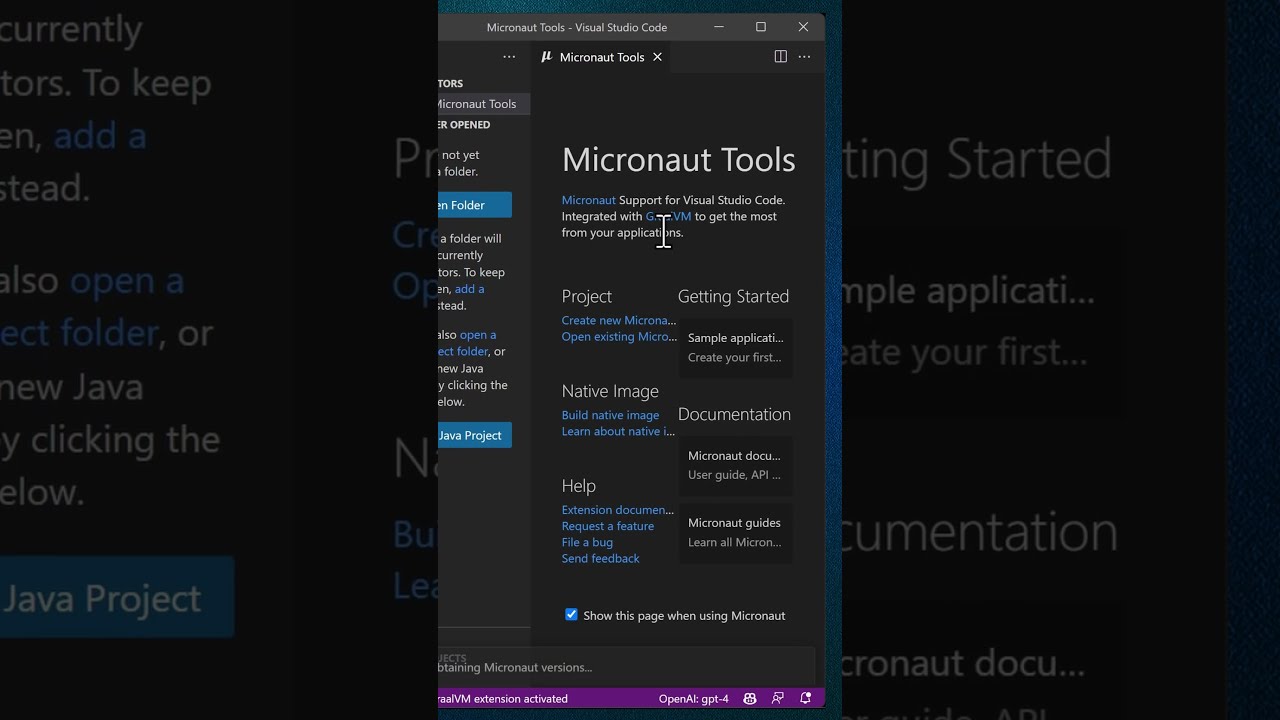This screenshot has width=1280, height=720.
Task: Collapse the Open Editors section header
Action: pyautogui.click(x=484, y=83)
